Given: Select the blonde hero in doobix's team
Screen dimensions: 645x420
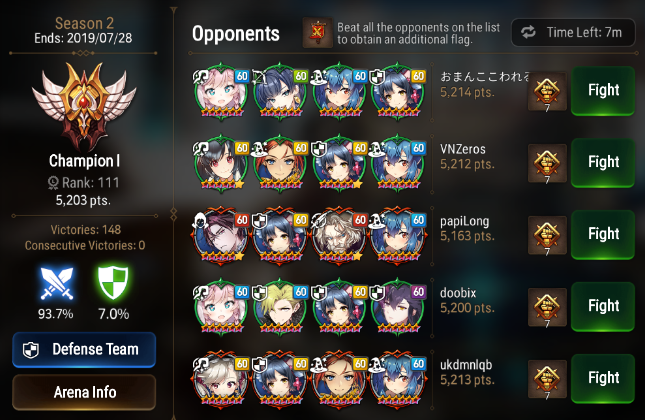Looking at the screenshot, I should (x=280, y=307).
